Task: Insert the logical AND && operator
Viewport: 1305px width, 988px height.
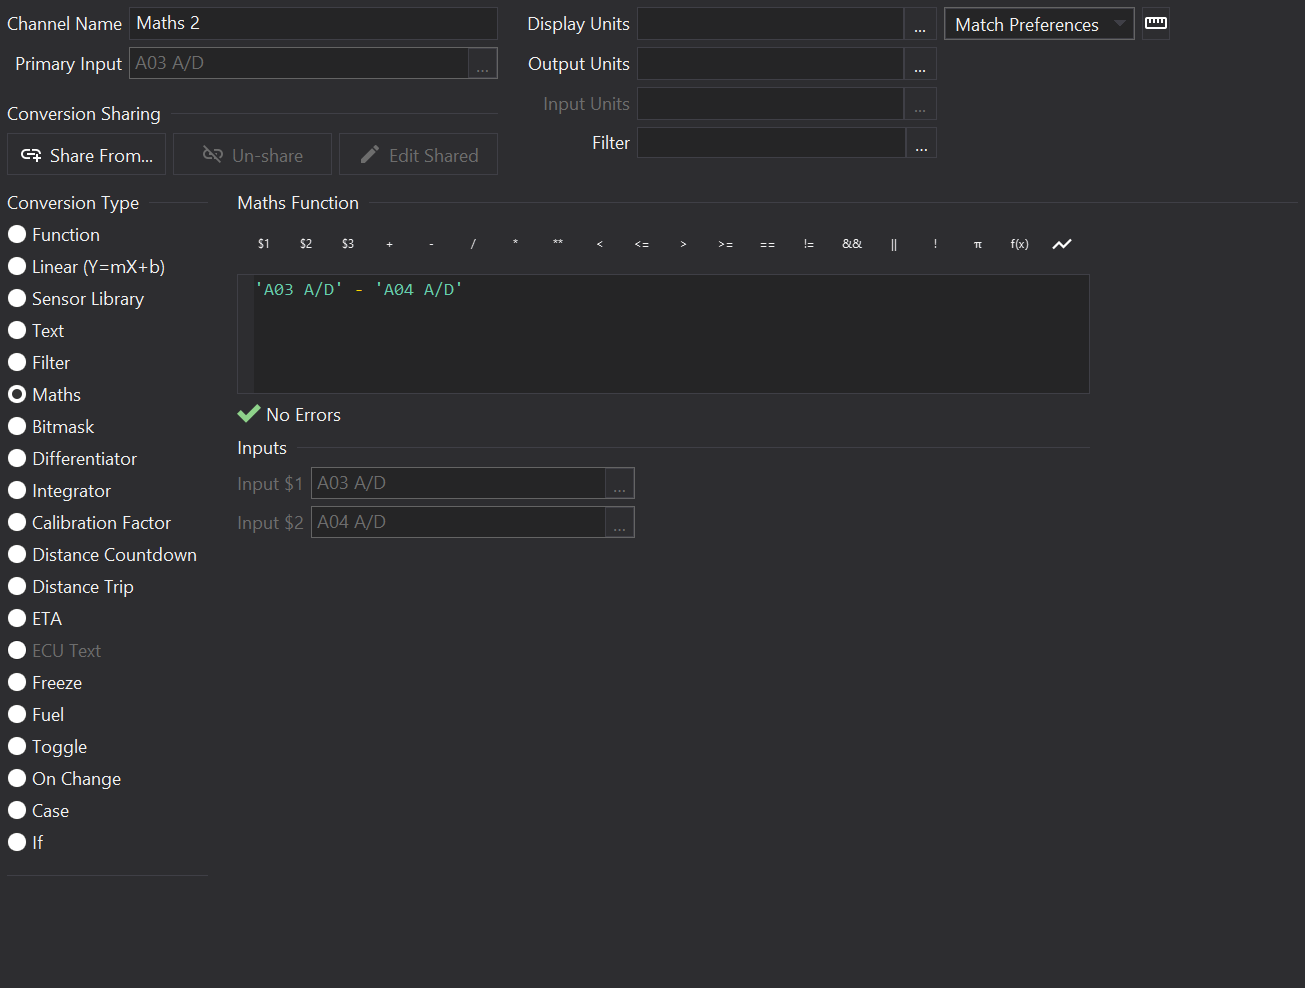Action: point(851,244)
